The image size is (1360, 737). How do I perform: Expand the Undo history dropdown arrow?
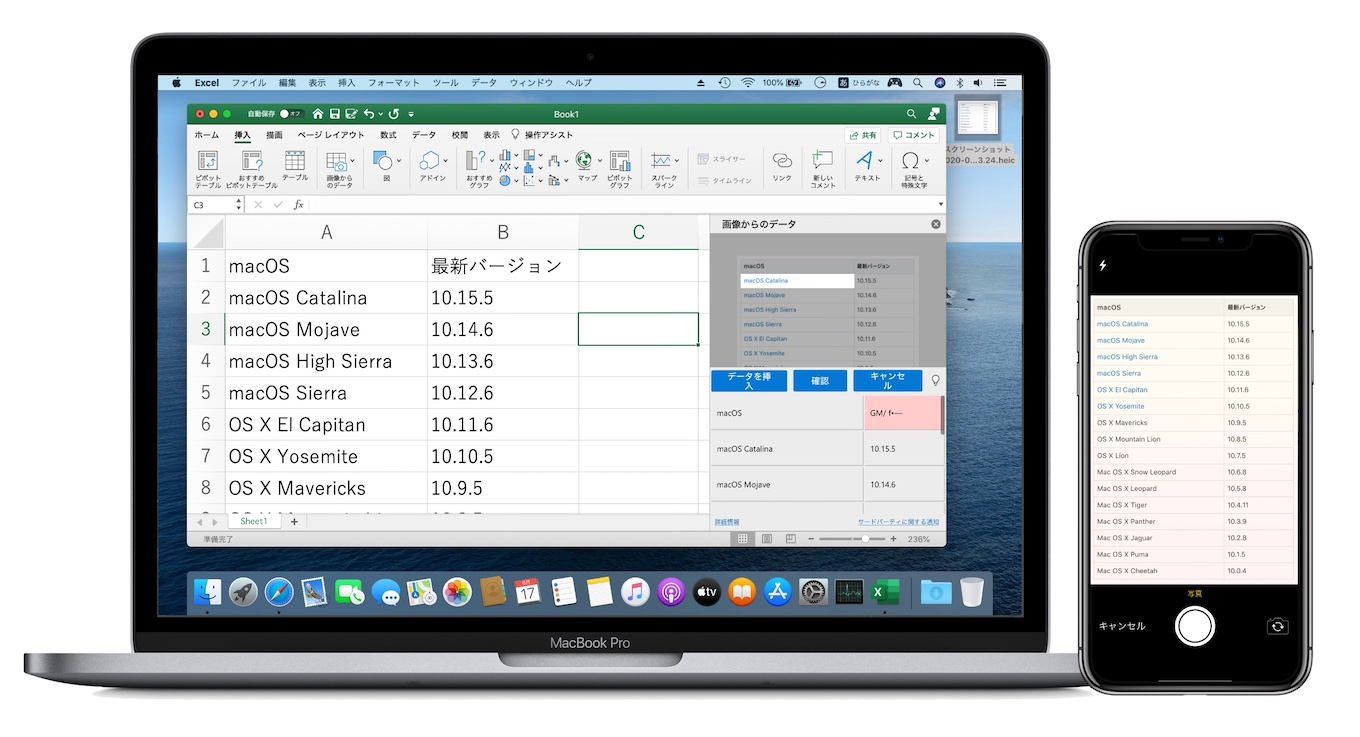[381, 115]
